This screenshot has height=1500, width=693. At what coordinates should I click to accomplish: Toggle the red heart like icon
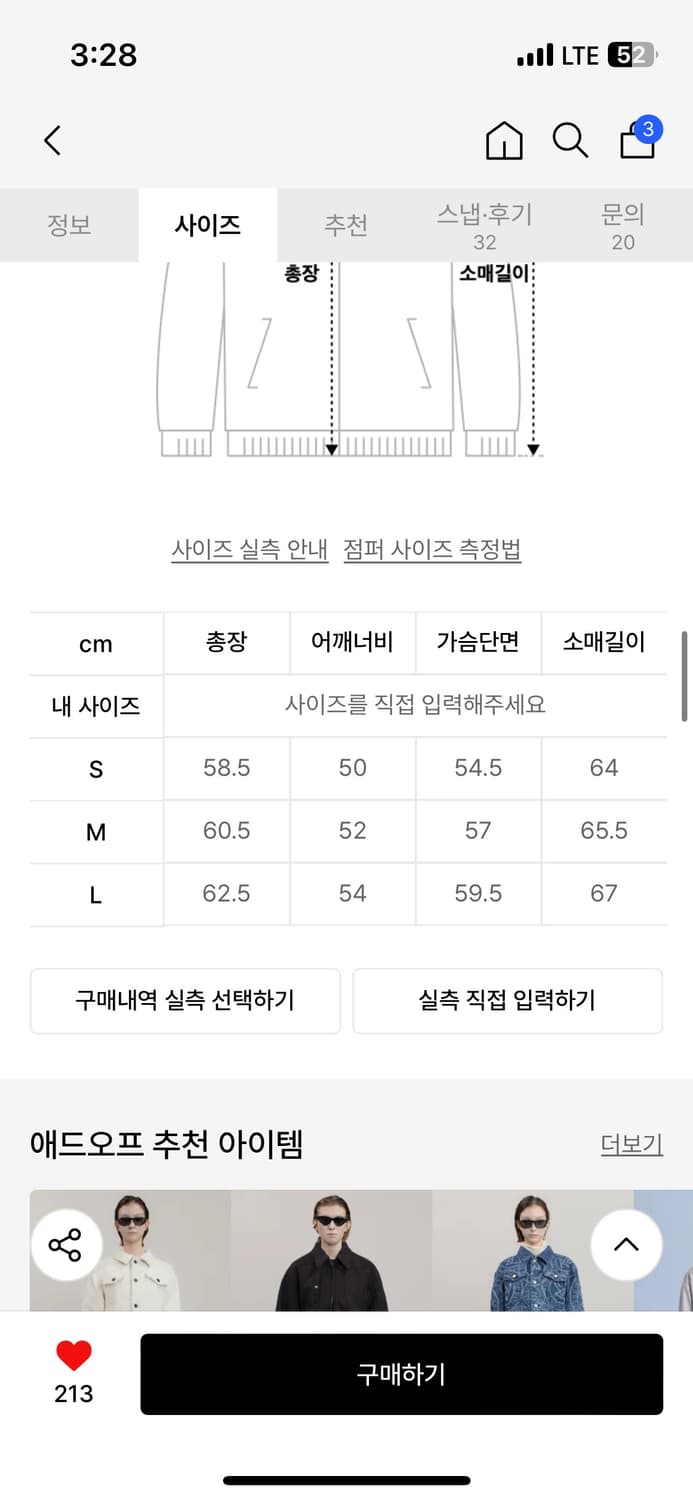point(73,1357)
